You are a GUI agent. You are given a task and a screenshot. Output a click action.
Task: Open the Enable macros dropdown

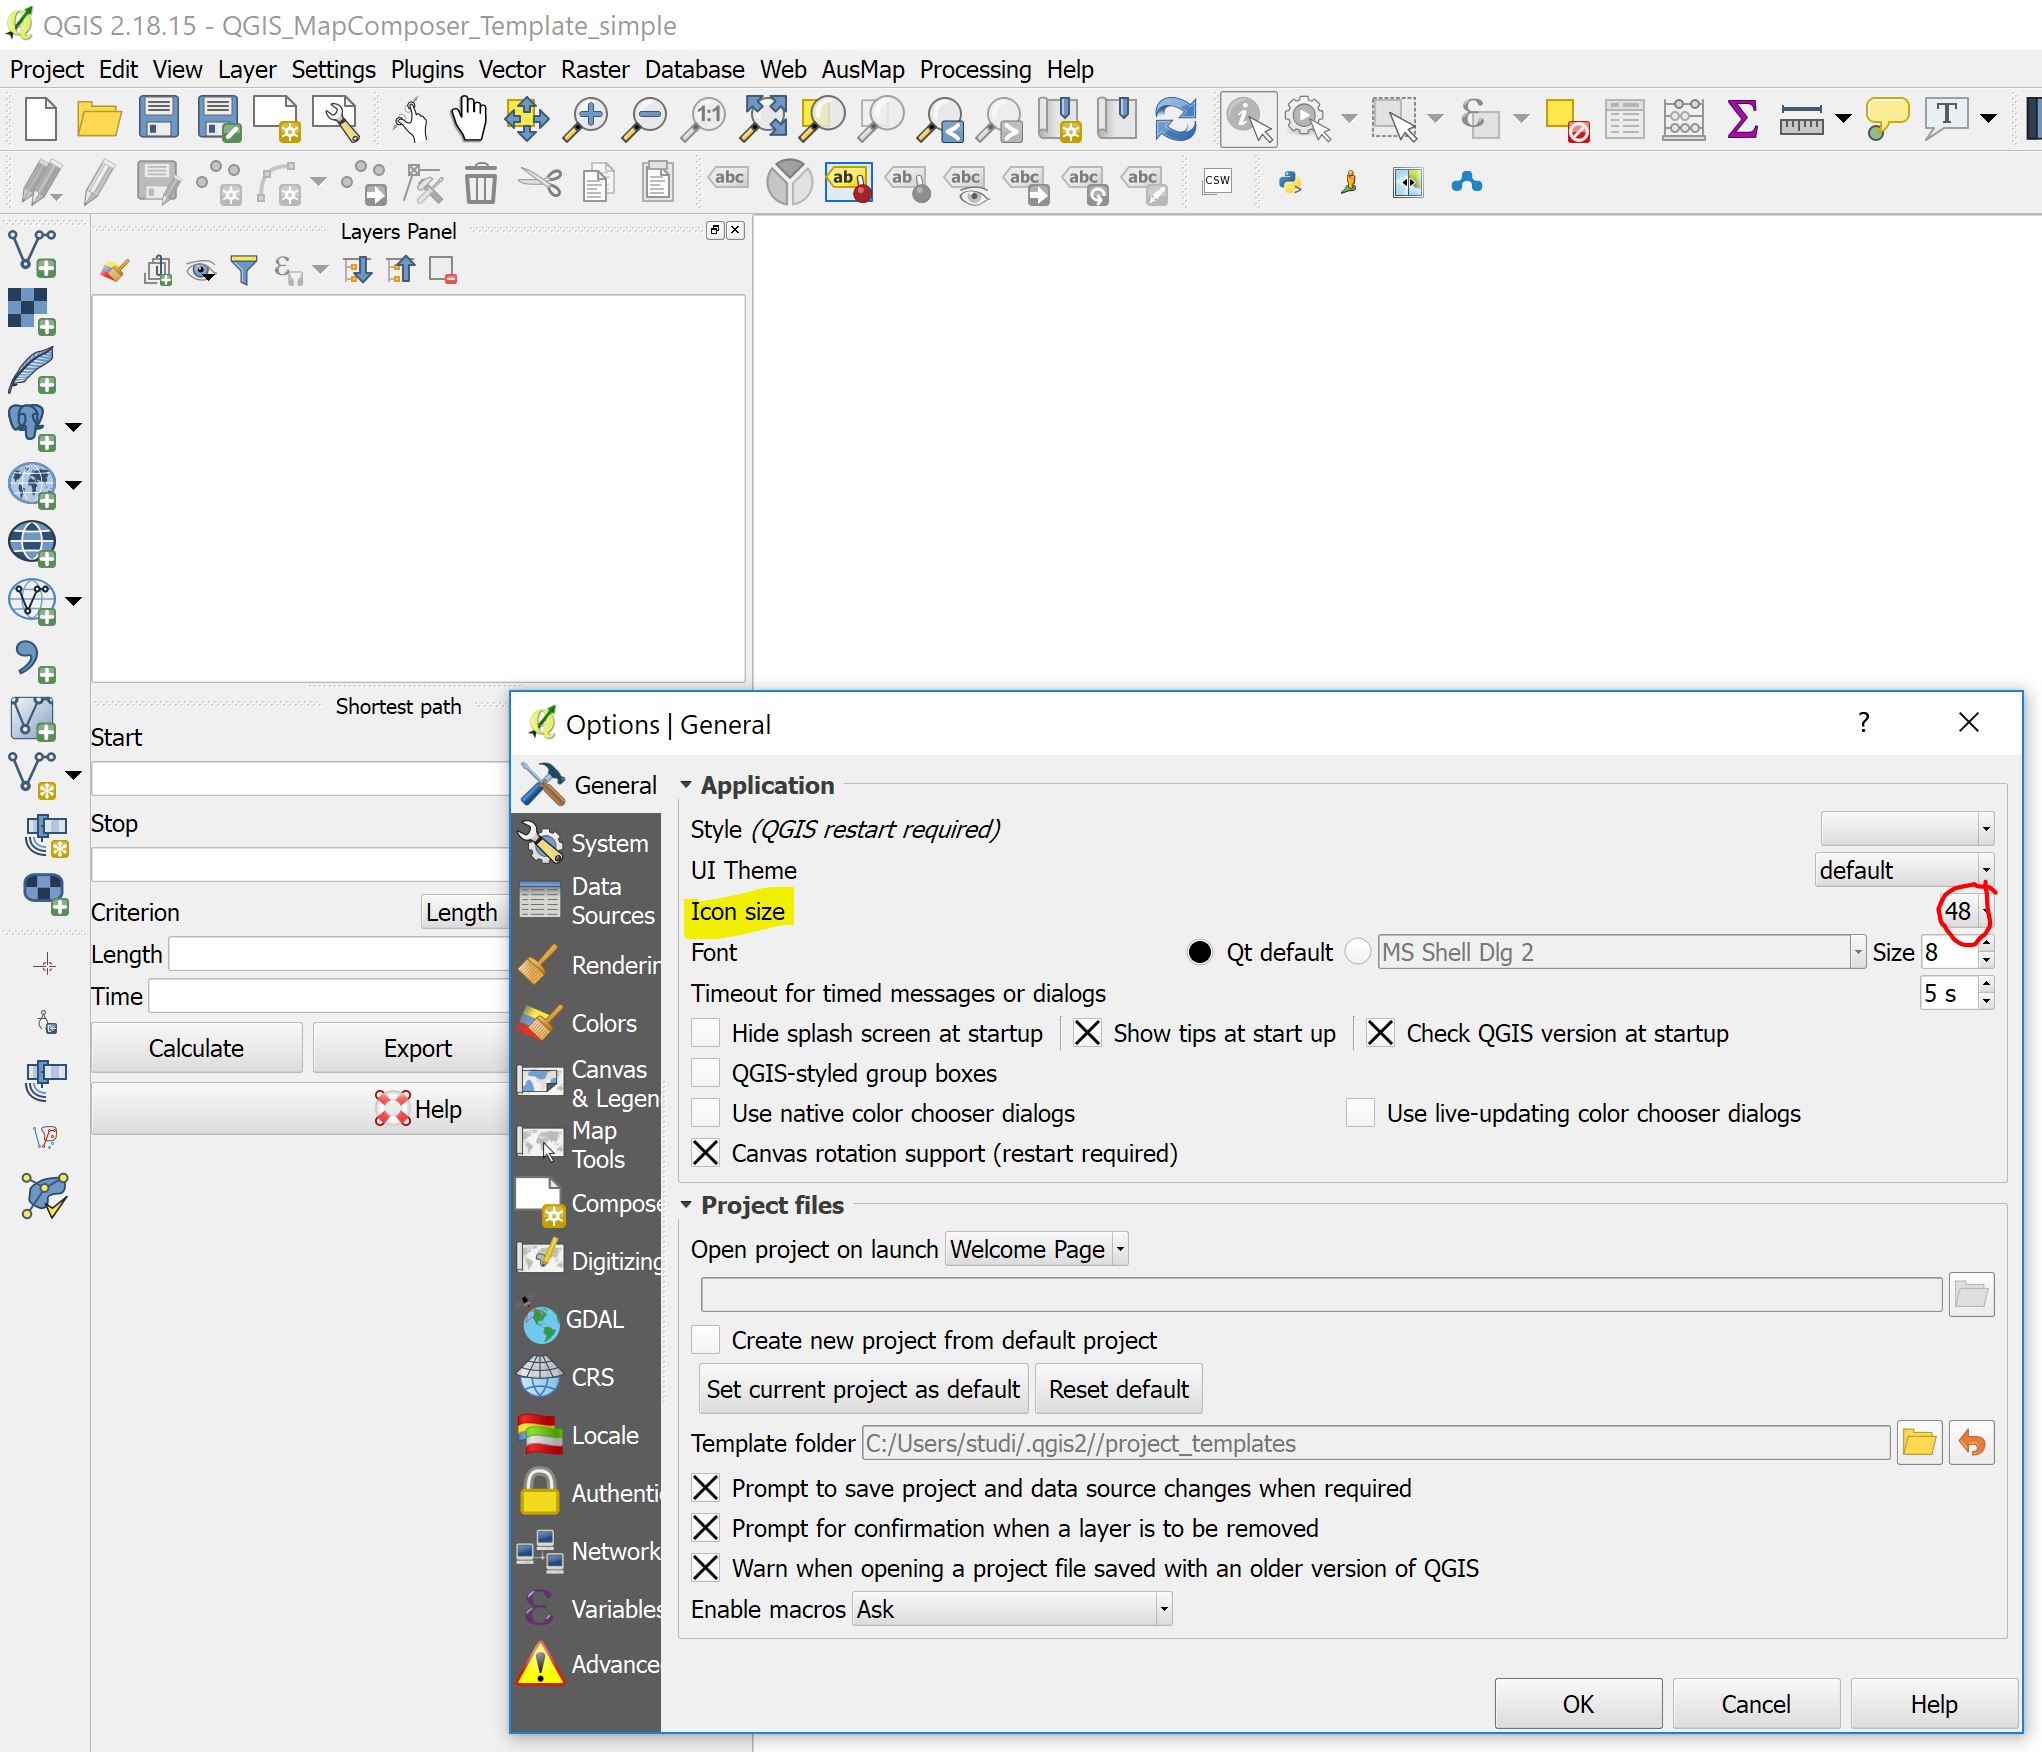coord(1011,1609)
